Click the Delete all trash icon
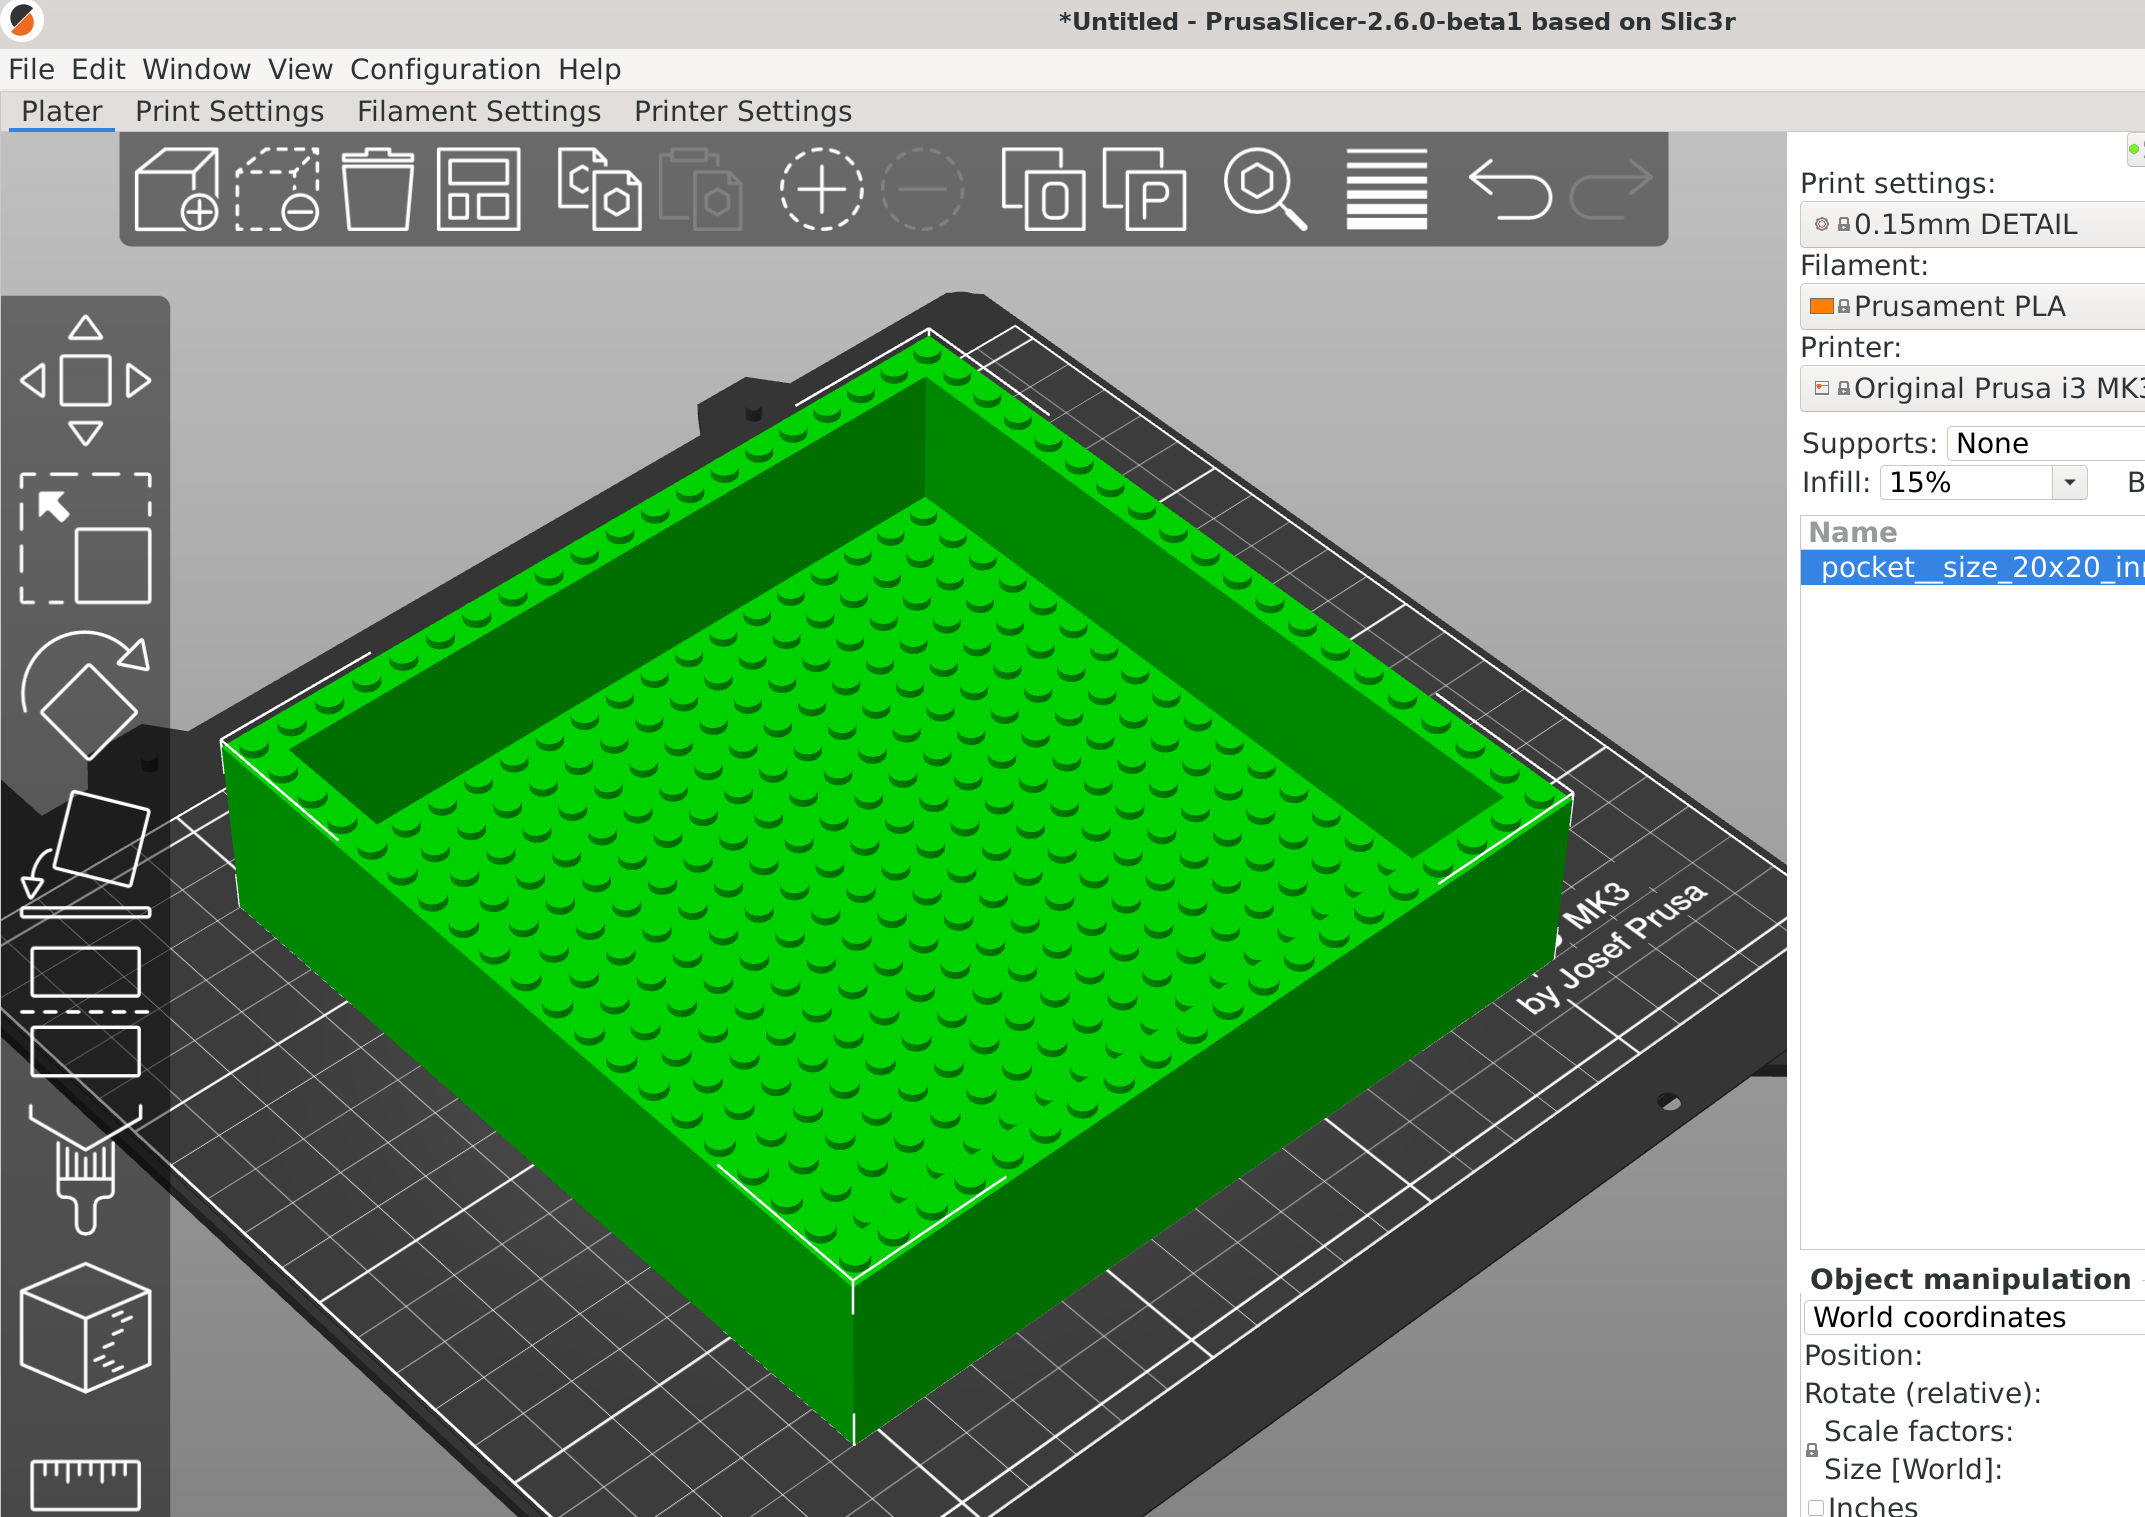 click(378, 190)
